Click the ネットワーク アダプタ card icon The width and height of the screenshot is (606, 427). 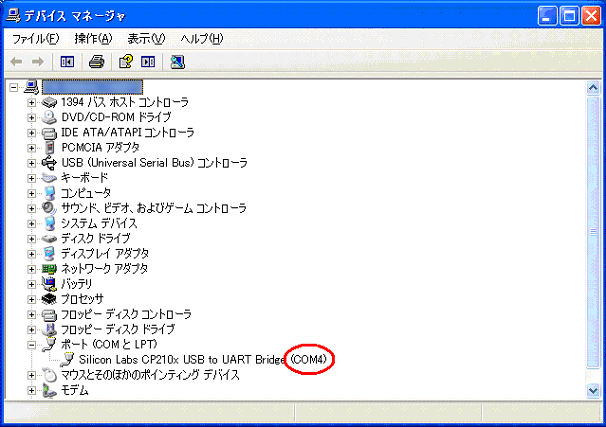click(49, 269)
